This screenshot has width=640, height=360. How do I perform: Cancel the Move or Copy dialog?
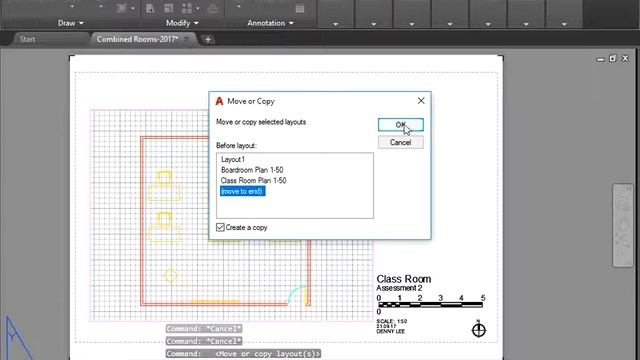400,142
